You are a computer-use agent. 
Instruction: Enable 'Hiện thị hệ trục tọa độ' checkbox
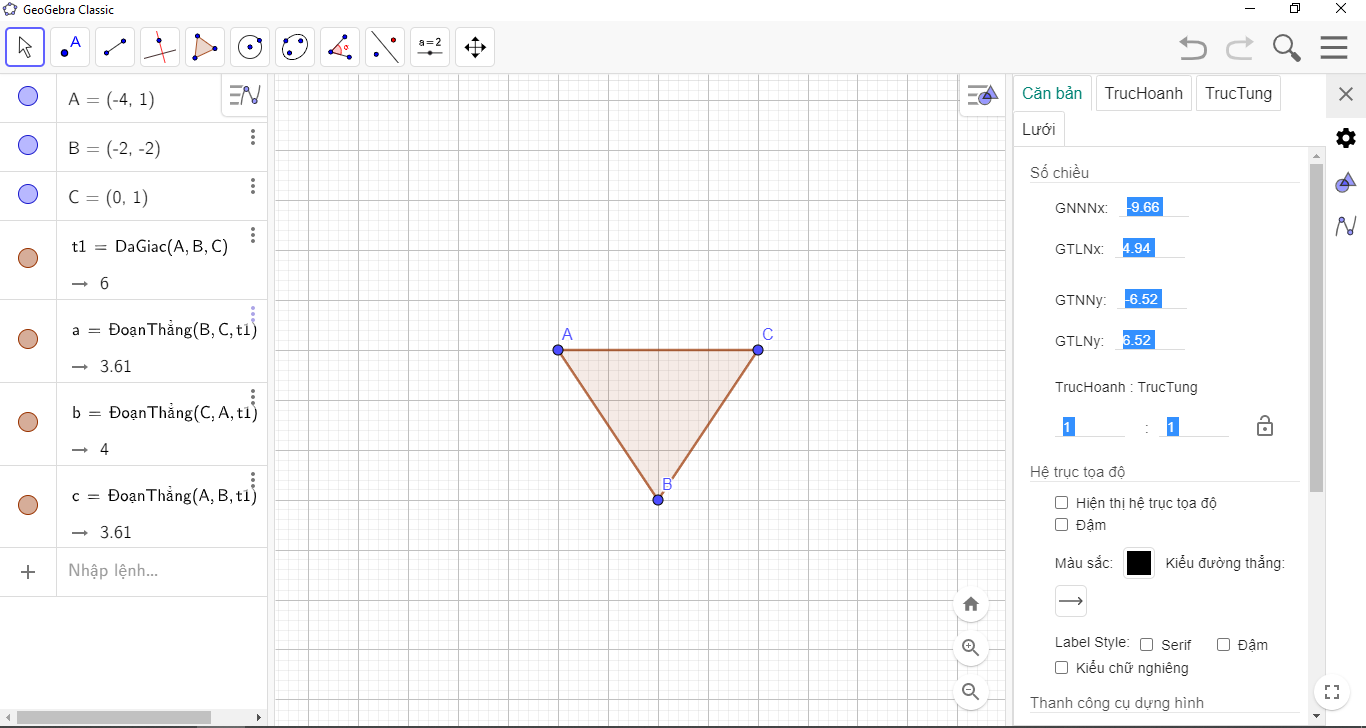[x=1062, y=503]
